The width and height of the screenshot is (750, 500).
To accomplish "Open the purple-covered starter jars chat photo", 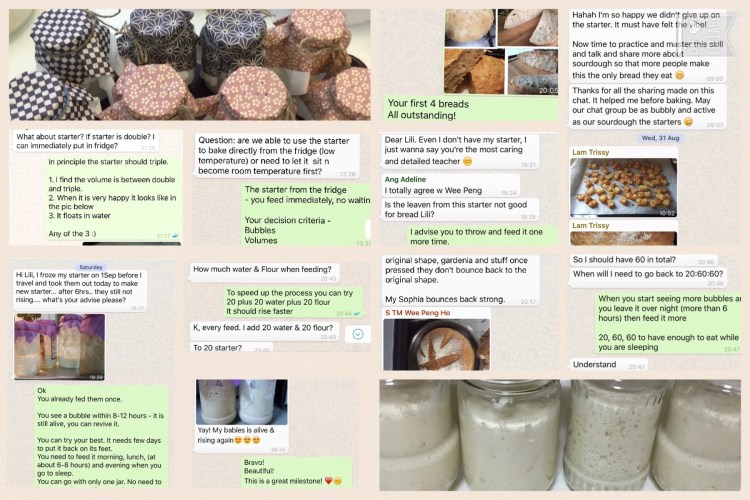I will point(59,347).
